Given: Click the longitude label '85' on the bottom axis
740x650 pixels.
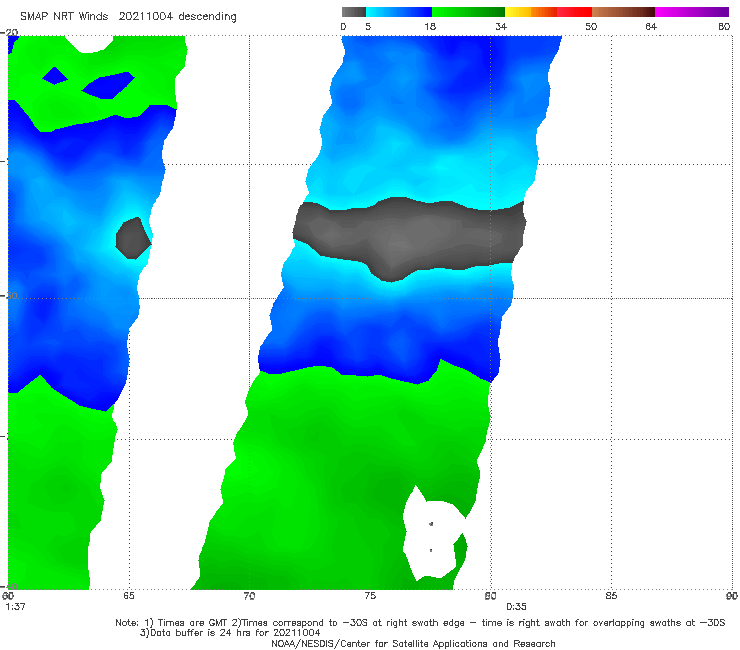Looking at the screenshot, I should coord(611,596).
